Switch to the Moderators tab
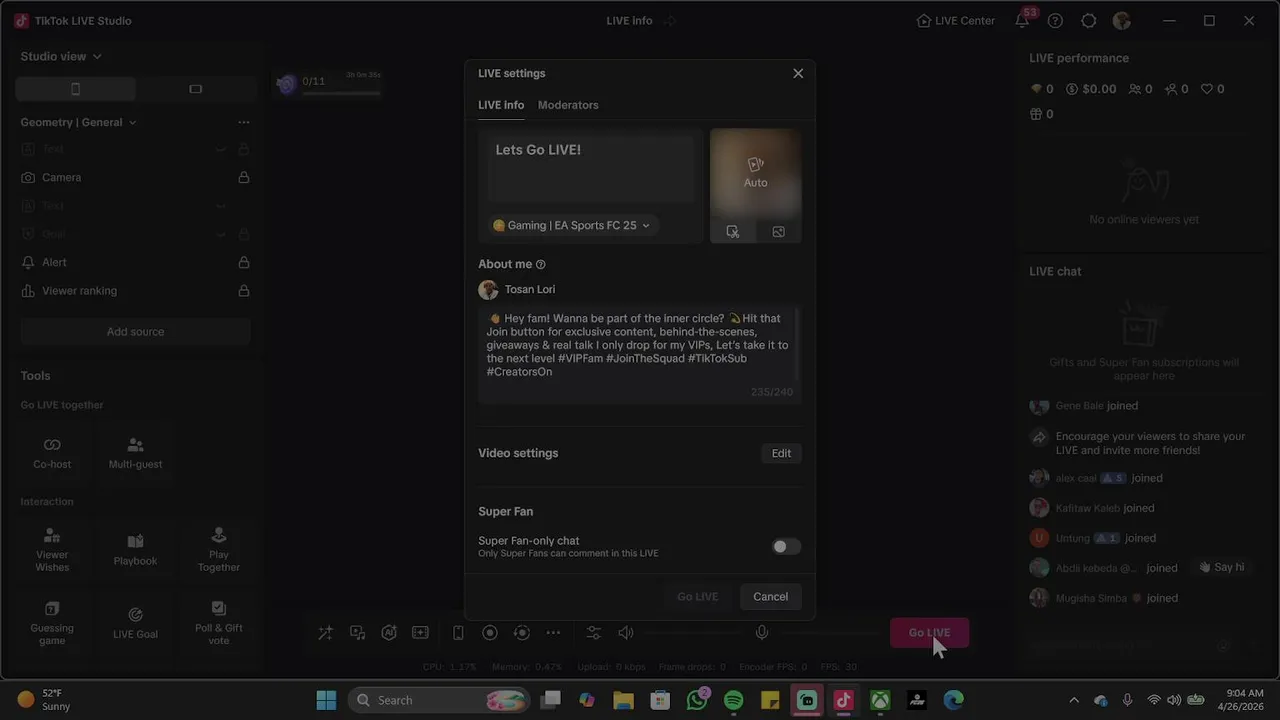This screenshot has width=1280, height=720. click(568, 105)
